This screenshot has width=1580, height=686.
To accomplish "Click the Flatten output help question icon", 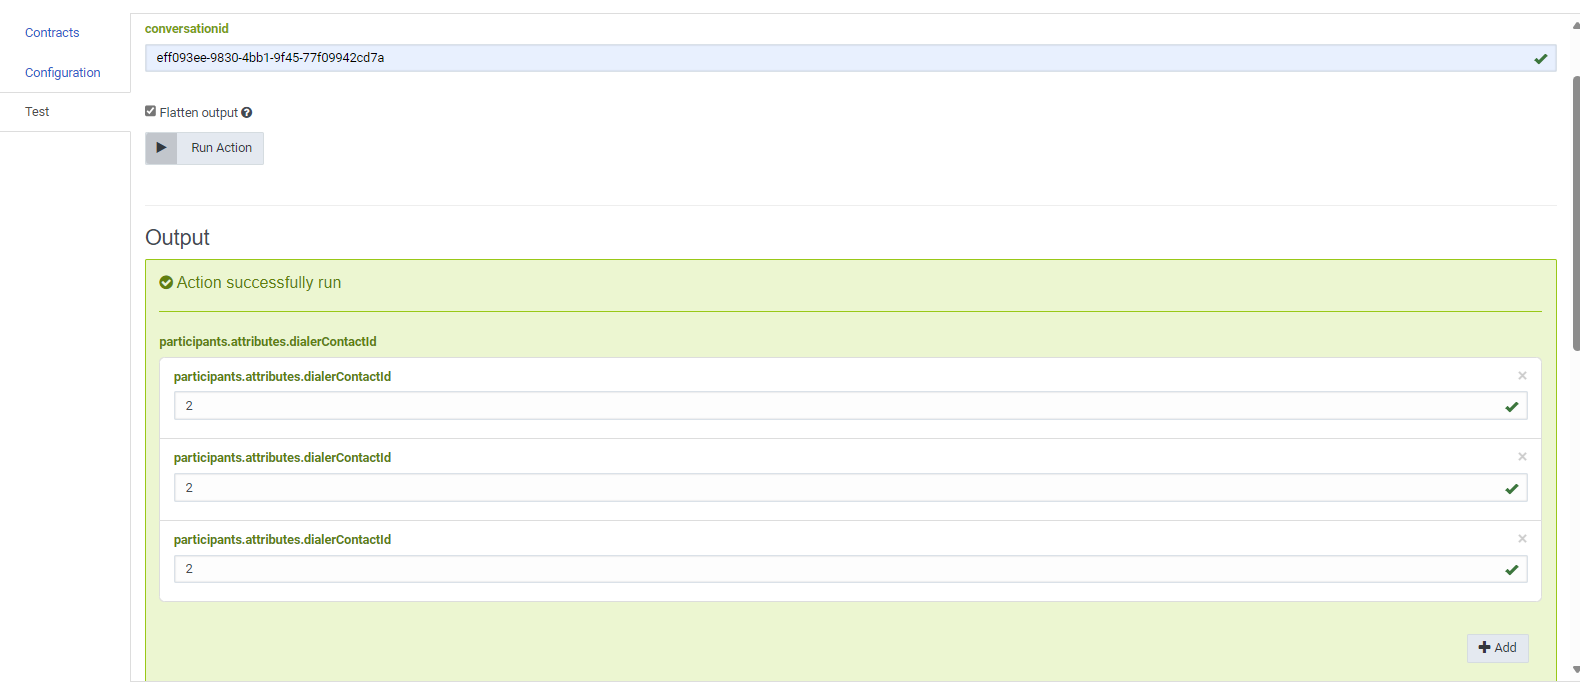I will pos(246,113).
